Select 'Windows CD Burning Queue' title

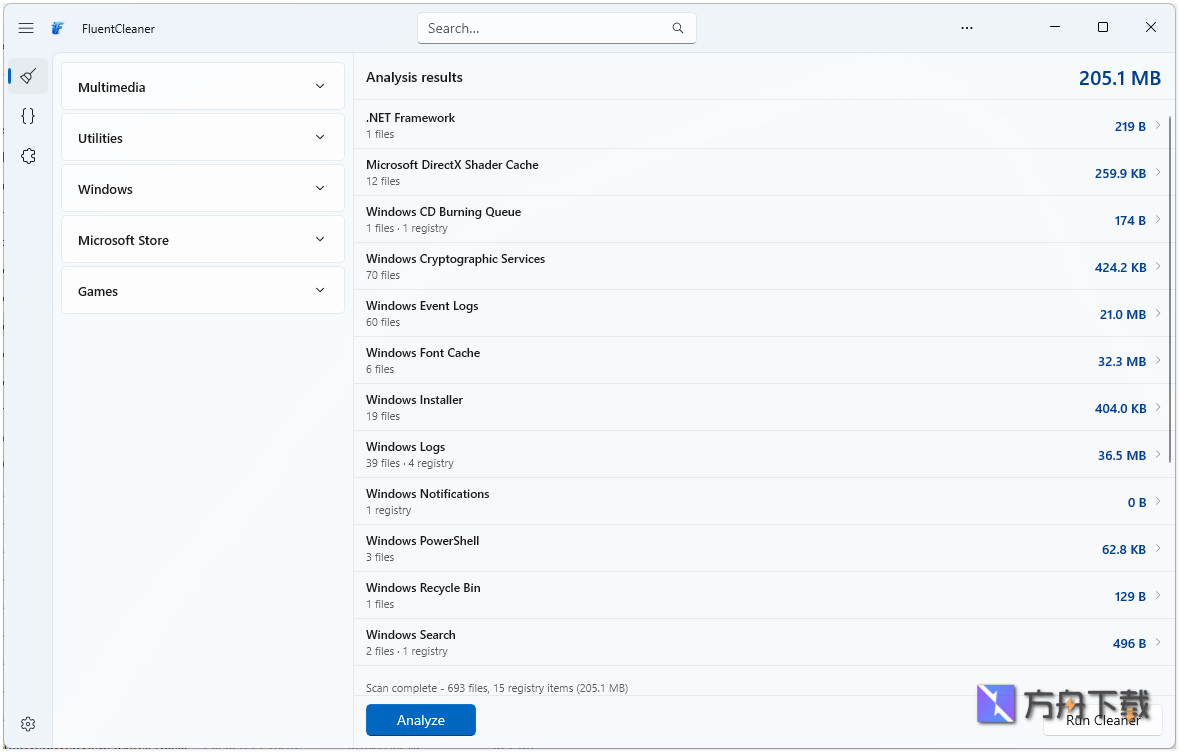443,212
